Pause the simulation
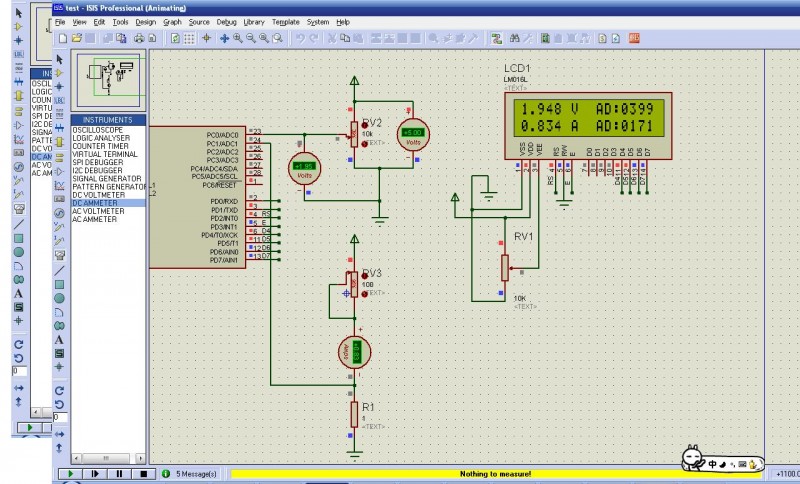800x484 pixels. pyautogui.click(x=119, y=474)
